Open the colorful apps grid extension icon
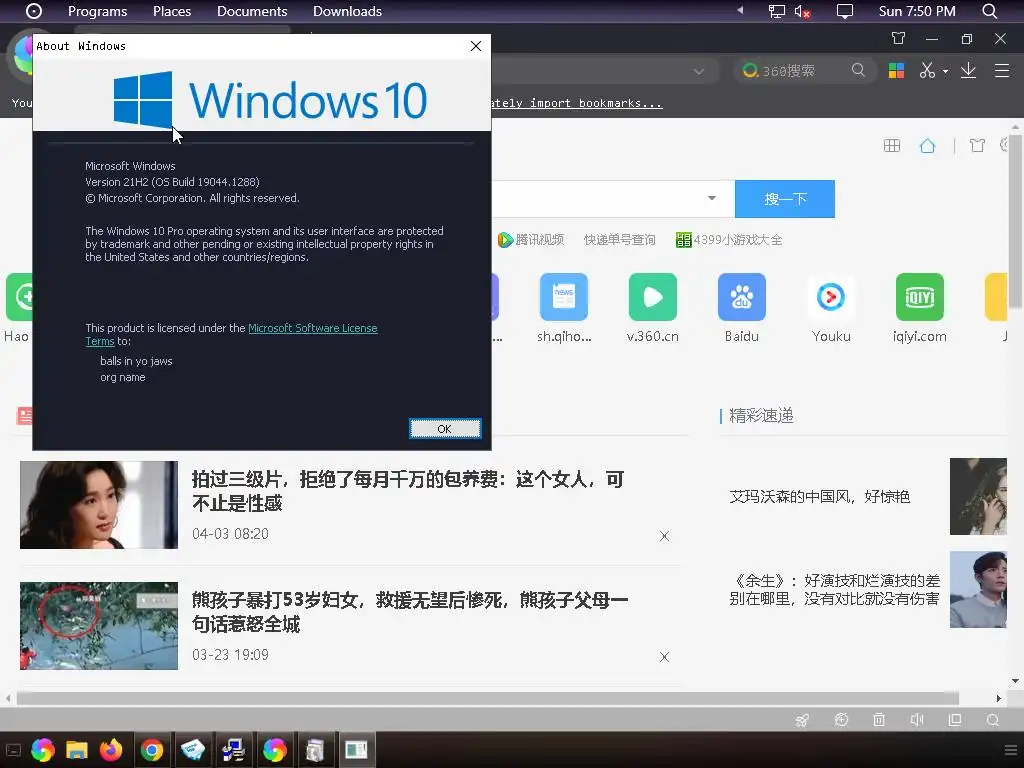Image resolution: width=1024 pixels, height=768 pixels. (897, 71)
